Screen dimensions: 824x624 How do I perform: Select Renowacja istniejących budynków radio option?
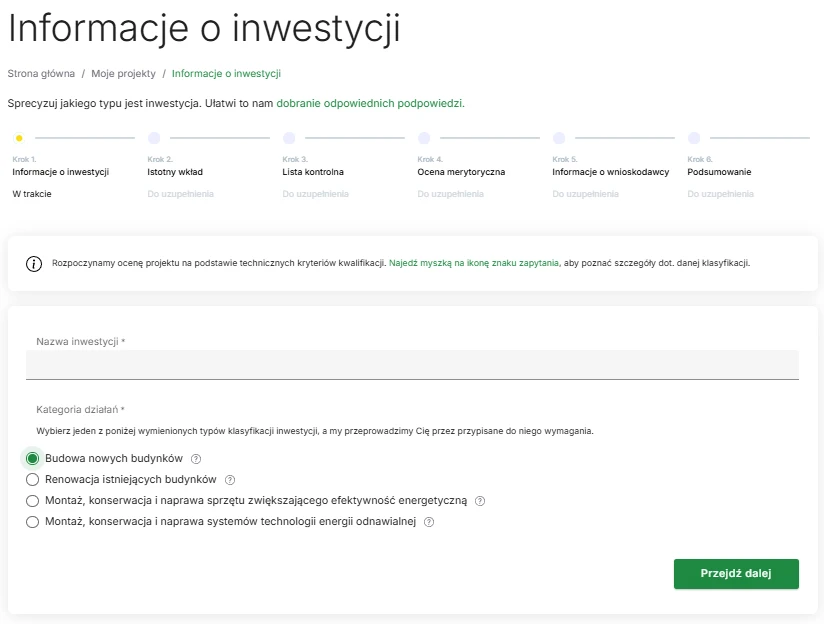33,480
